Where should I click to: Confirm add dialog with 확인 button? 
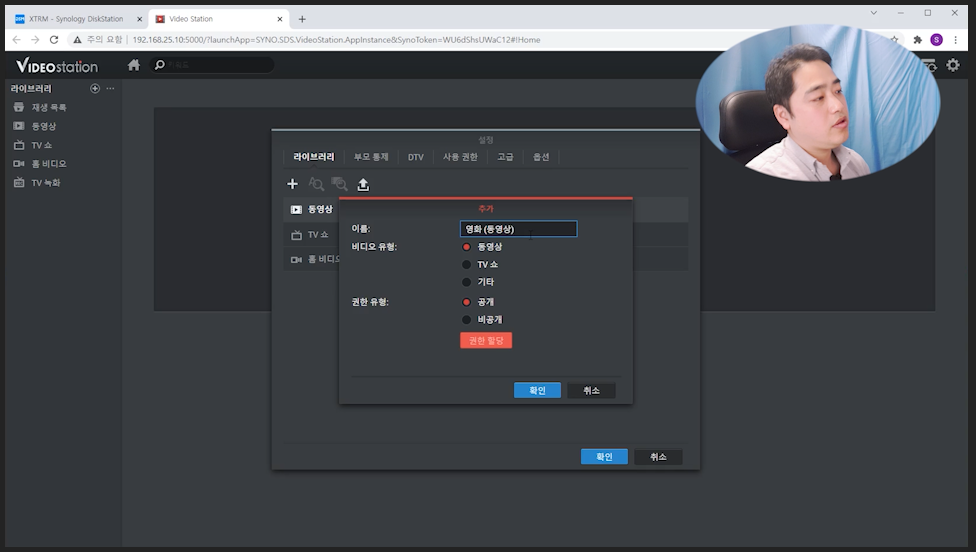tap(537, 390)
